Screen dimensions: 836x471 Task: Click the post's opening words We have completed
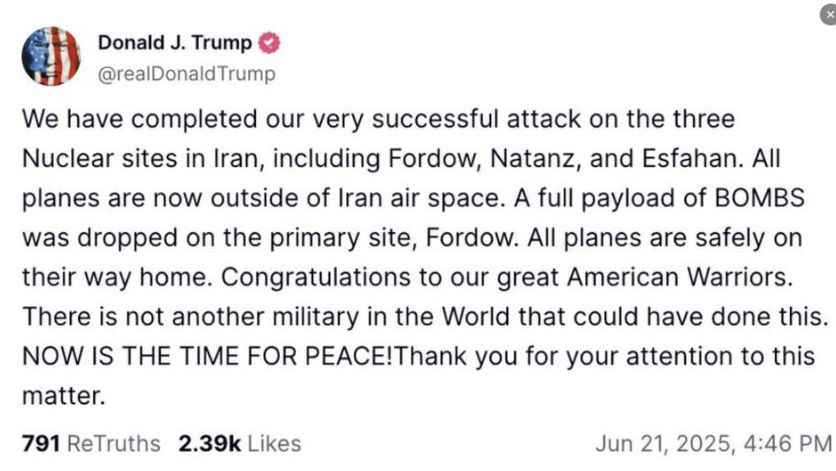click(x=140, y=119)
